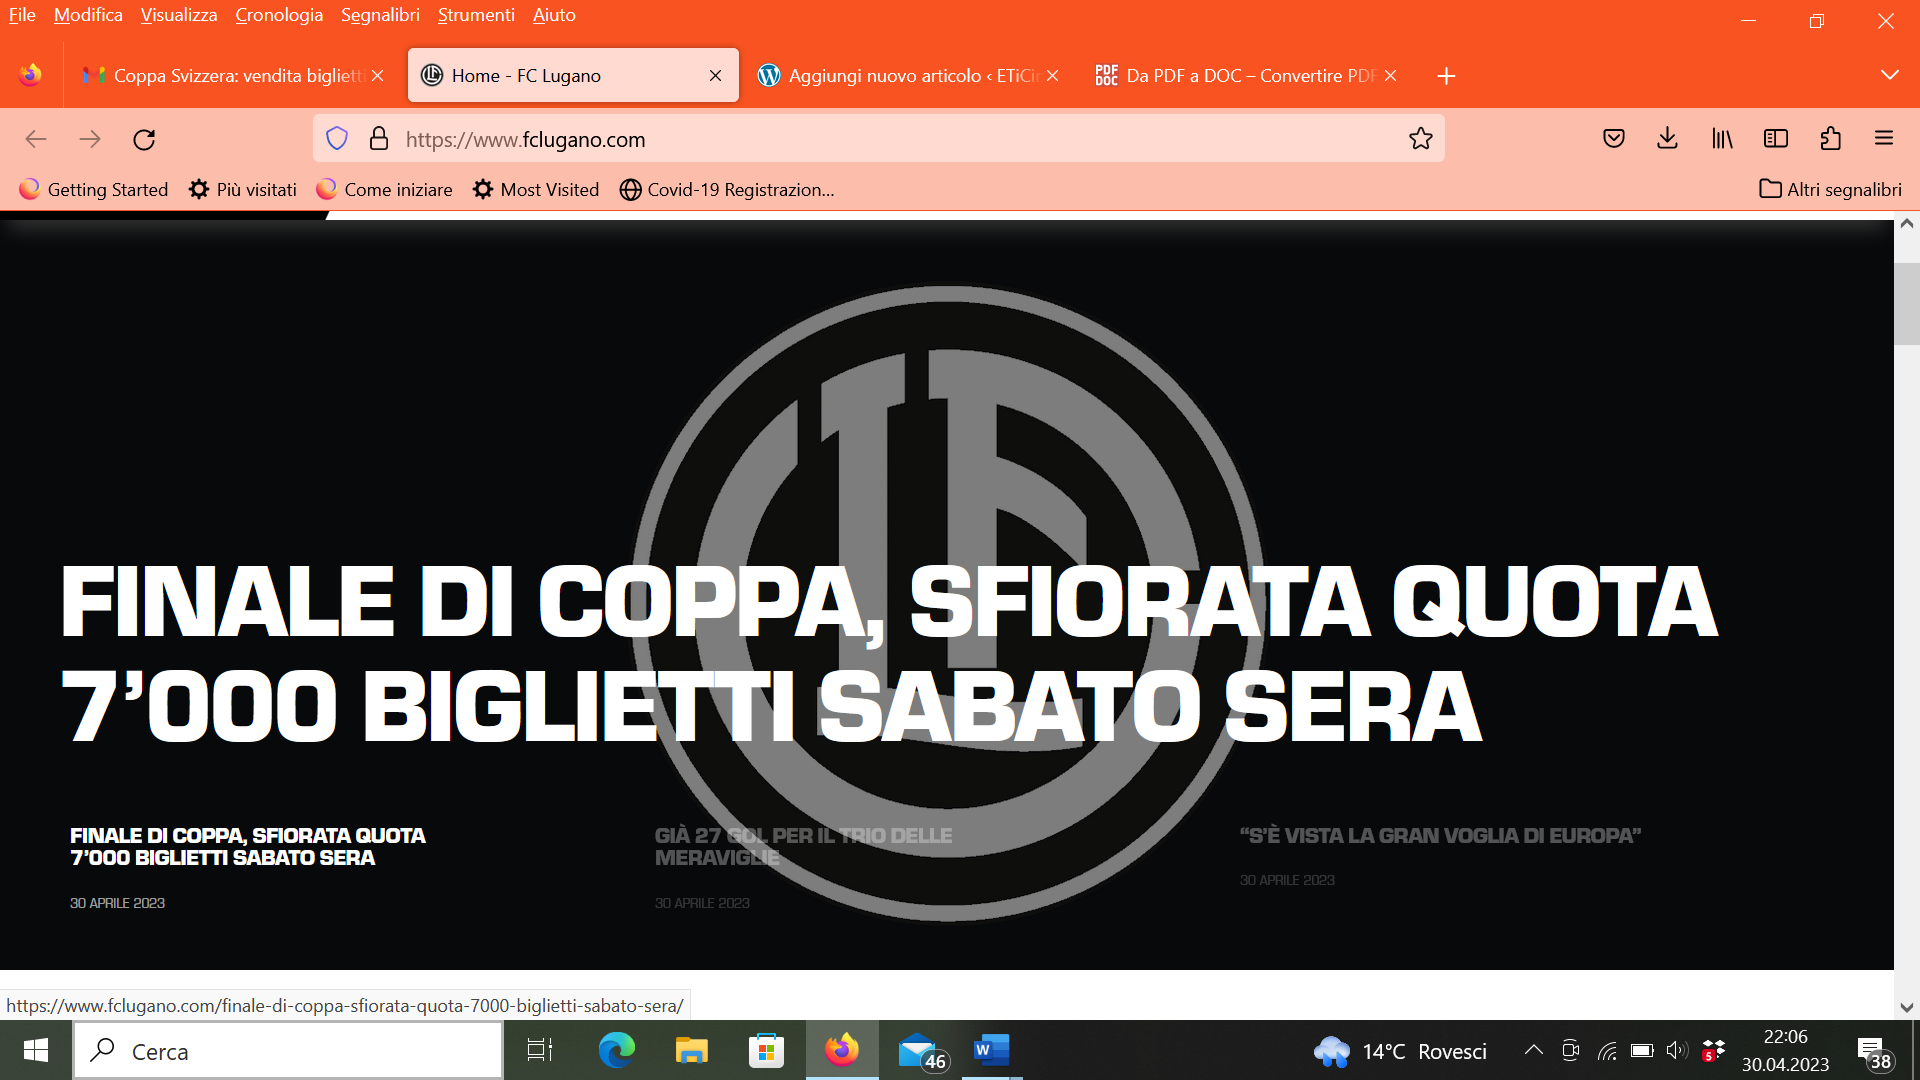Open Word from the taskbar
Screen dimensions: 1920x1080
pos(992,1050)
